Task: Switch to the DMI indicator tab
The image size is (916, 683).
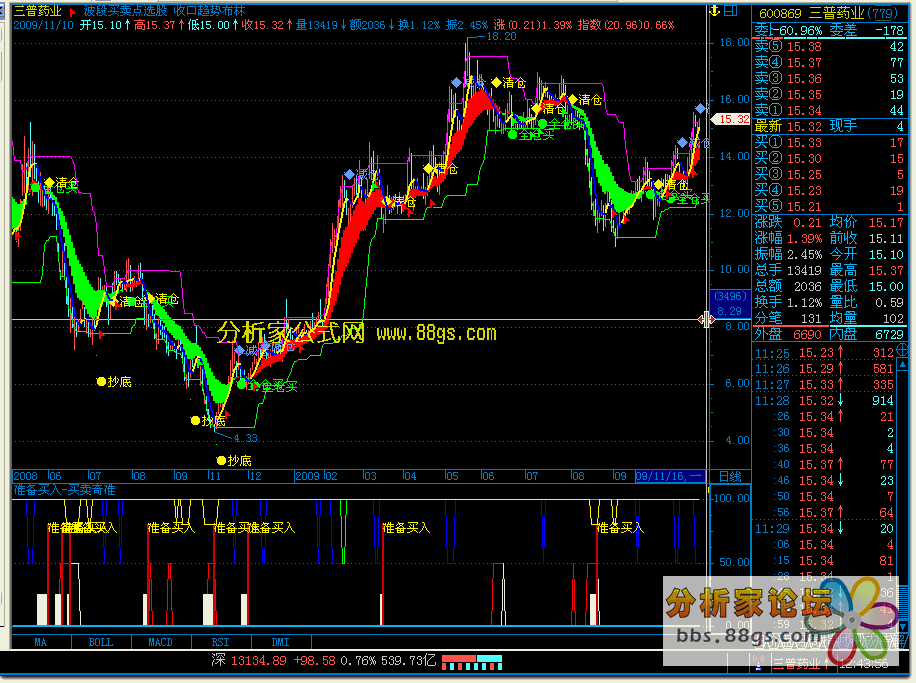Action: [x=281, y=642]
